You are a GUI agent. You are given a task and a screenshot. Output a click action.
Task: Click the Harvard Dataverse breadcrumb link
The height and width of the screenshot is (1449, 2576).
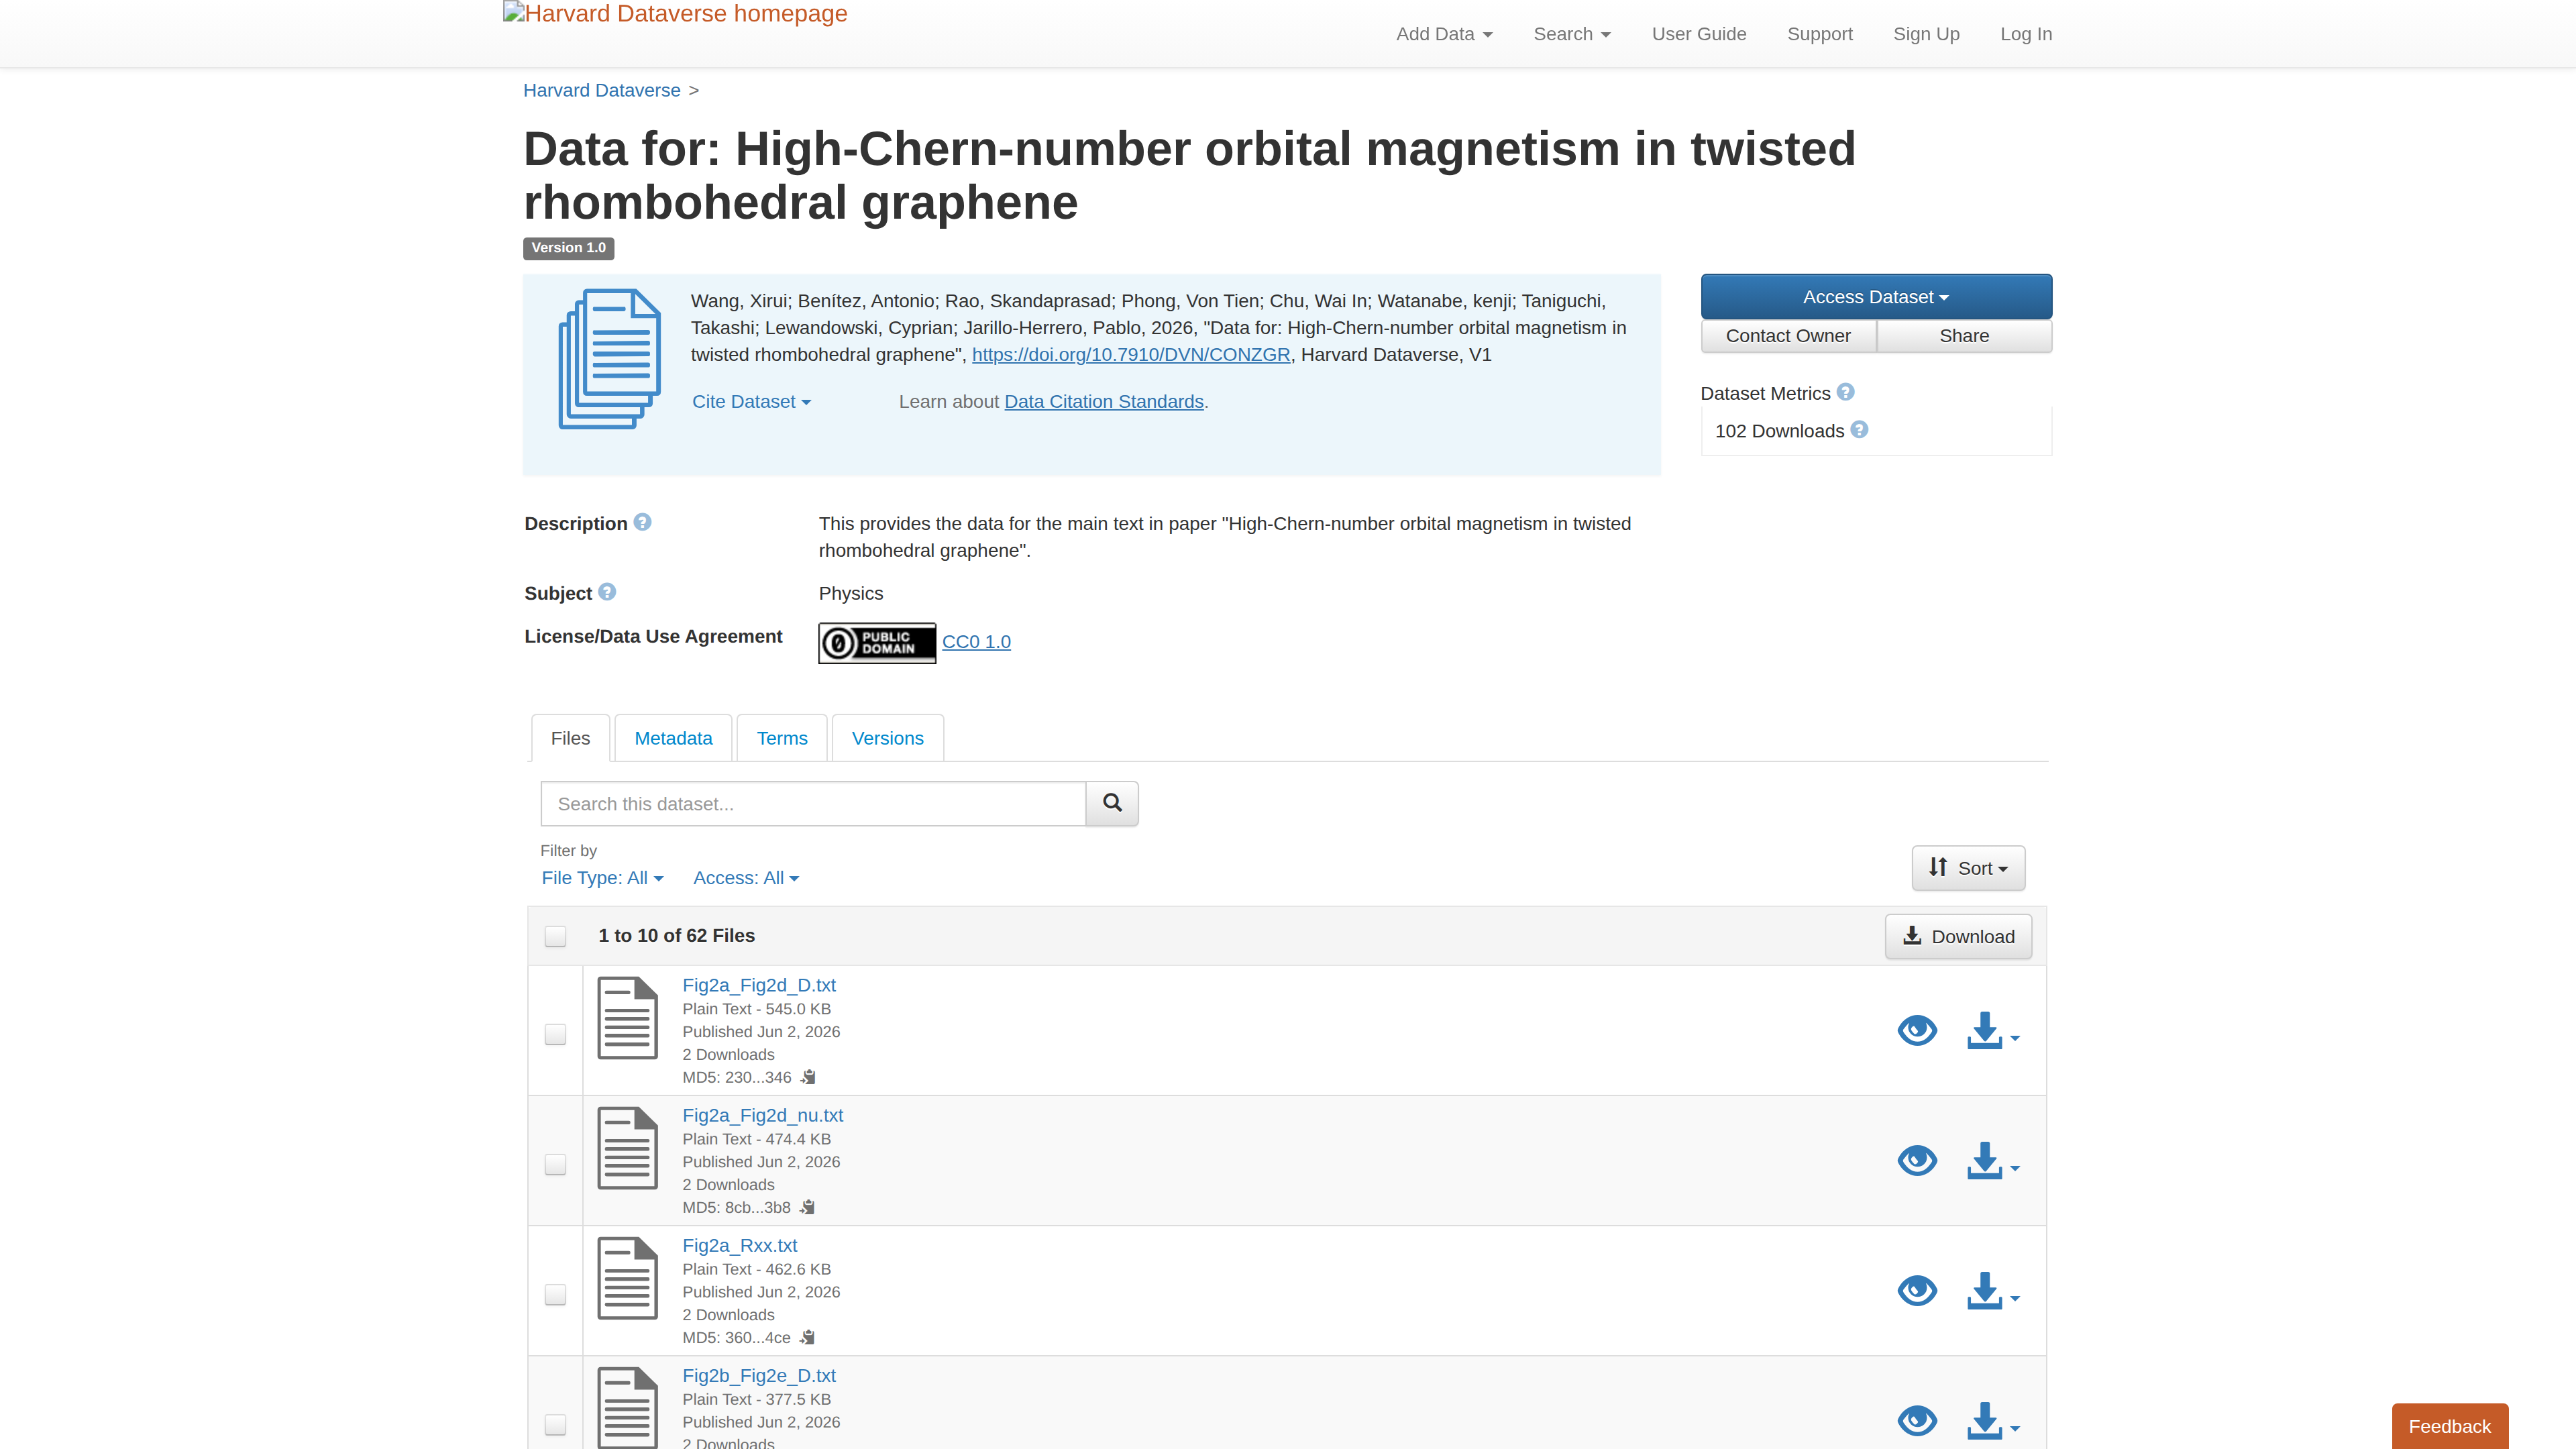tap(602, 90)
